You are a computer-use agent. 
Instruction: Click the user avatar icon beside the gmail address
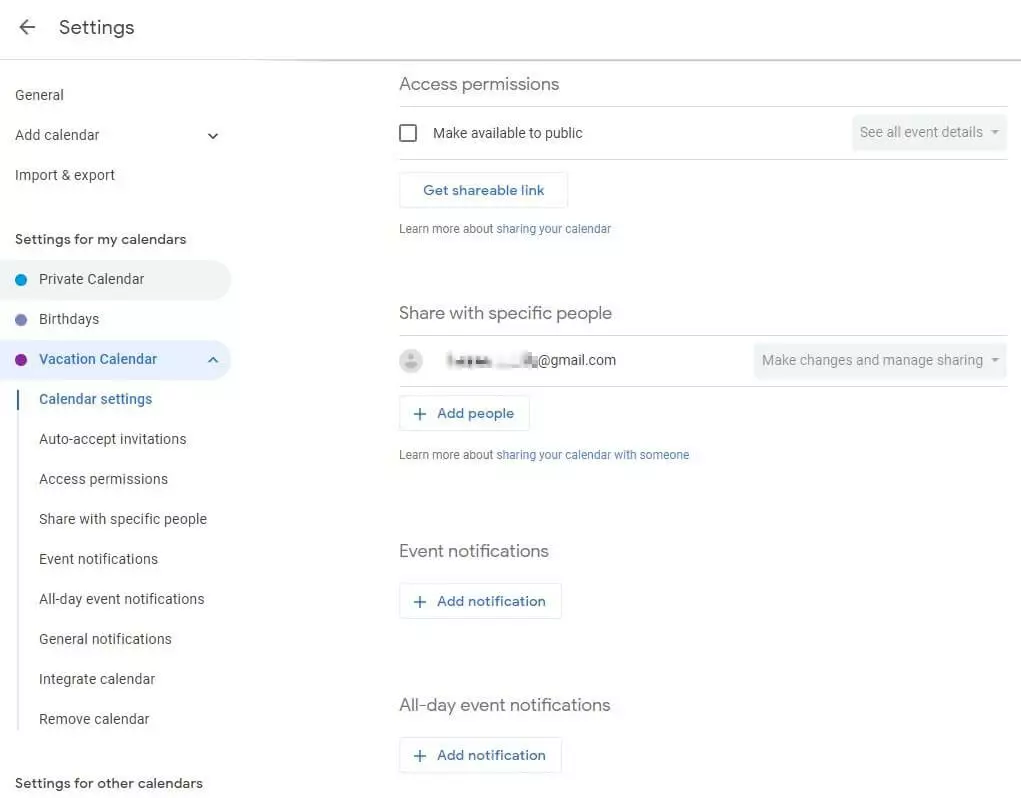[x=411, y=361]
